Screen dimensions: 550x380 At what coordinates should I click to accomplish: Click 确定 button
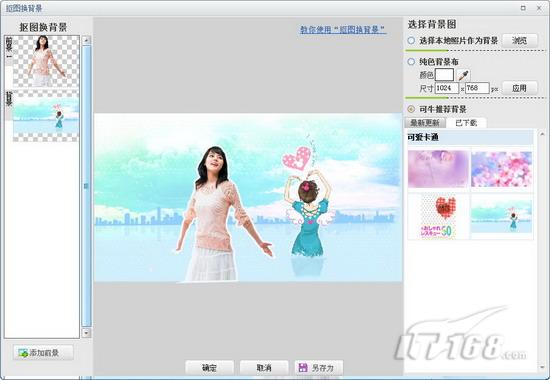209,368
